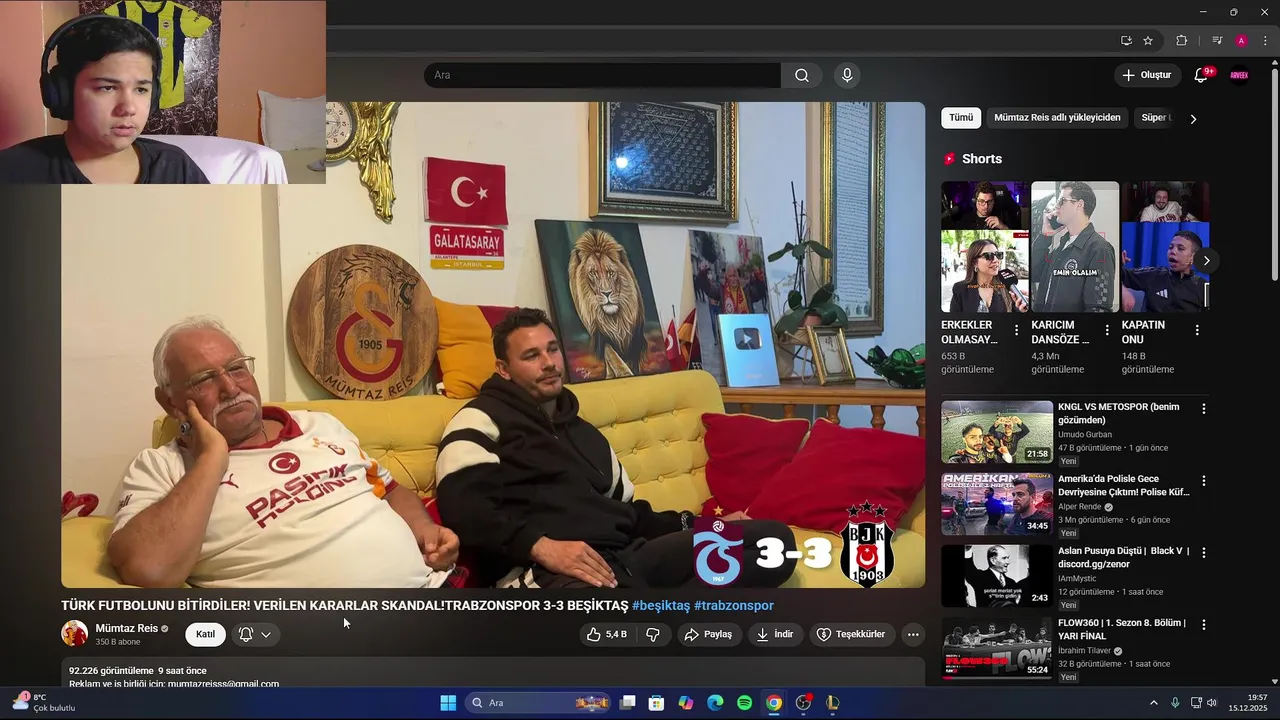This screenshot has height=720, width=1280.
Task: Send Teşekkürler super thanks
Action: coord(851,634)
